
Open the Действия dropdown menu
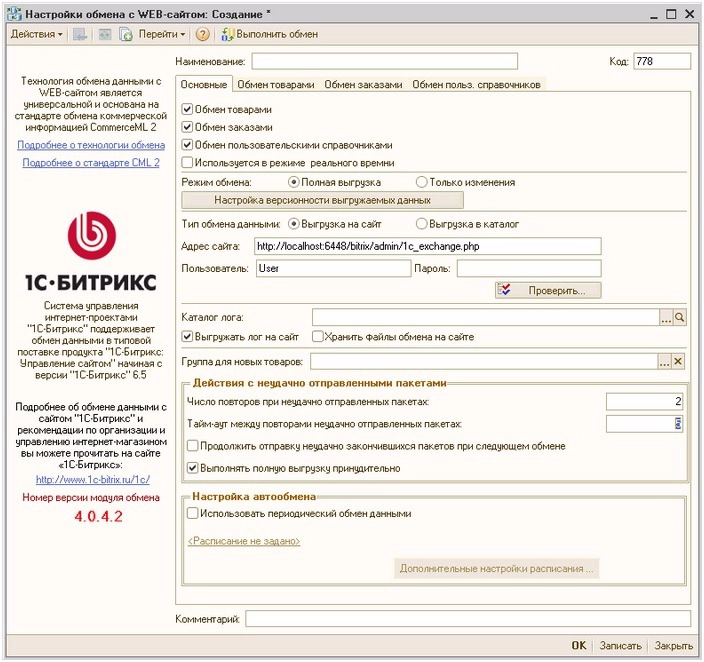[x=37, y=34]
